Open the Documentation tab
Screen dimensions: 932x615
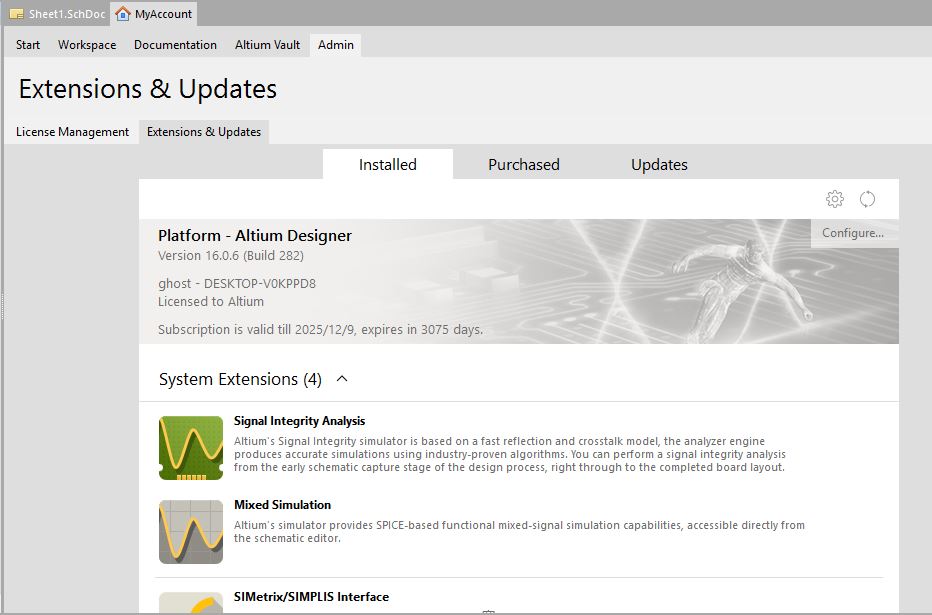(175, 45)
